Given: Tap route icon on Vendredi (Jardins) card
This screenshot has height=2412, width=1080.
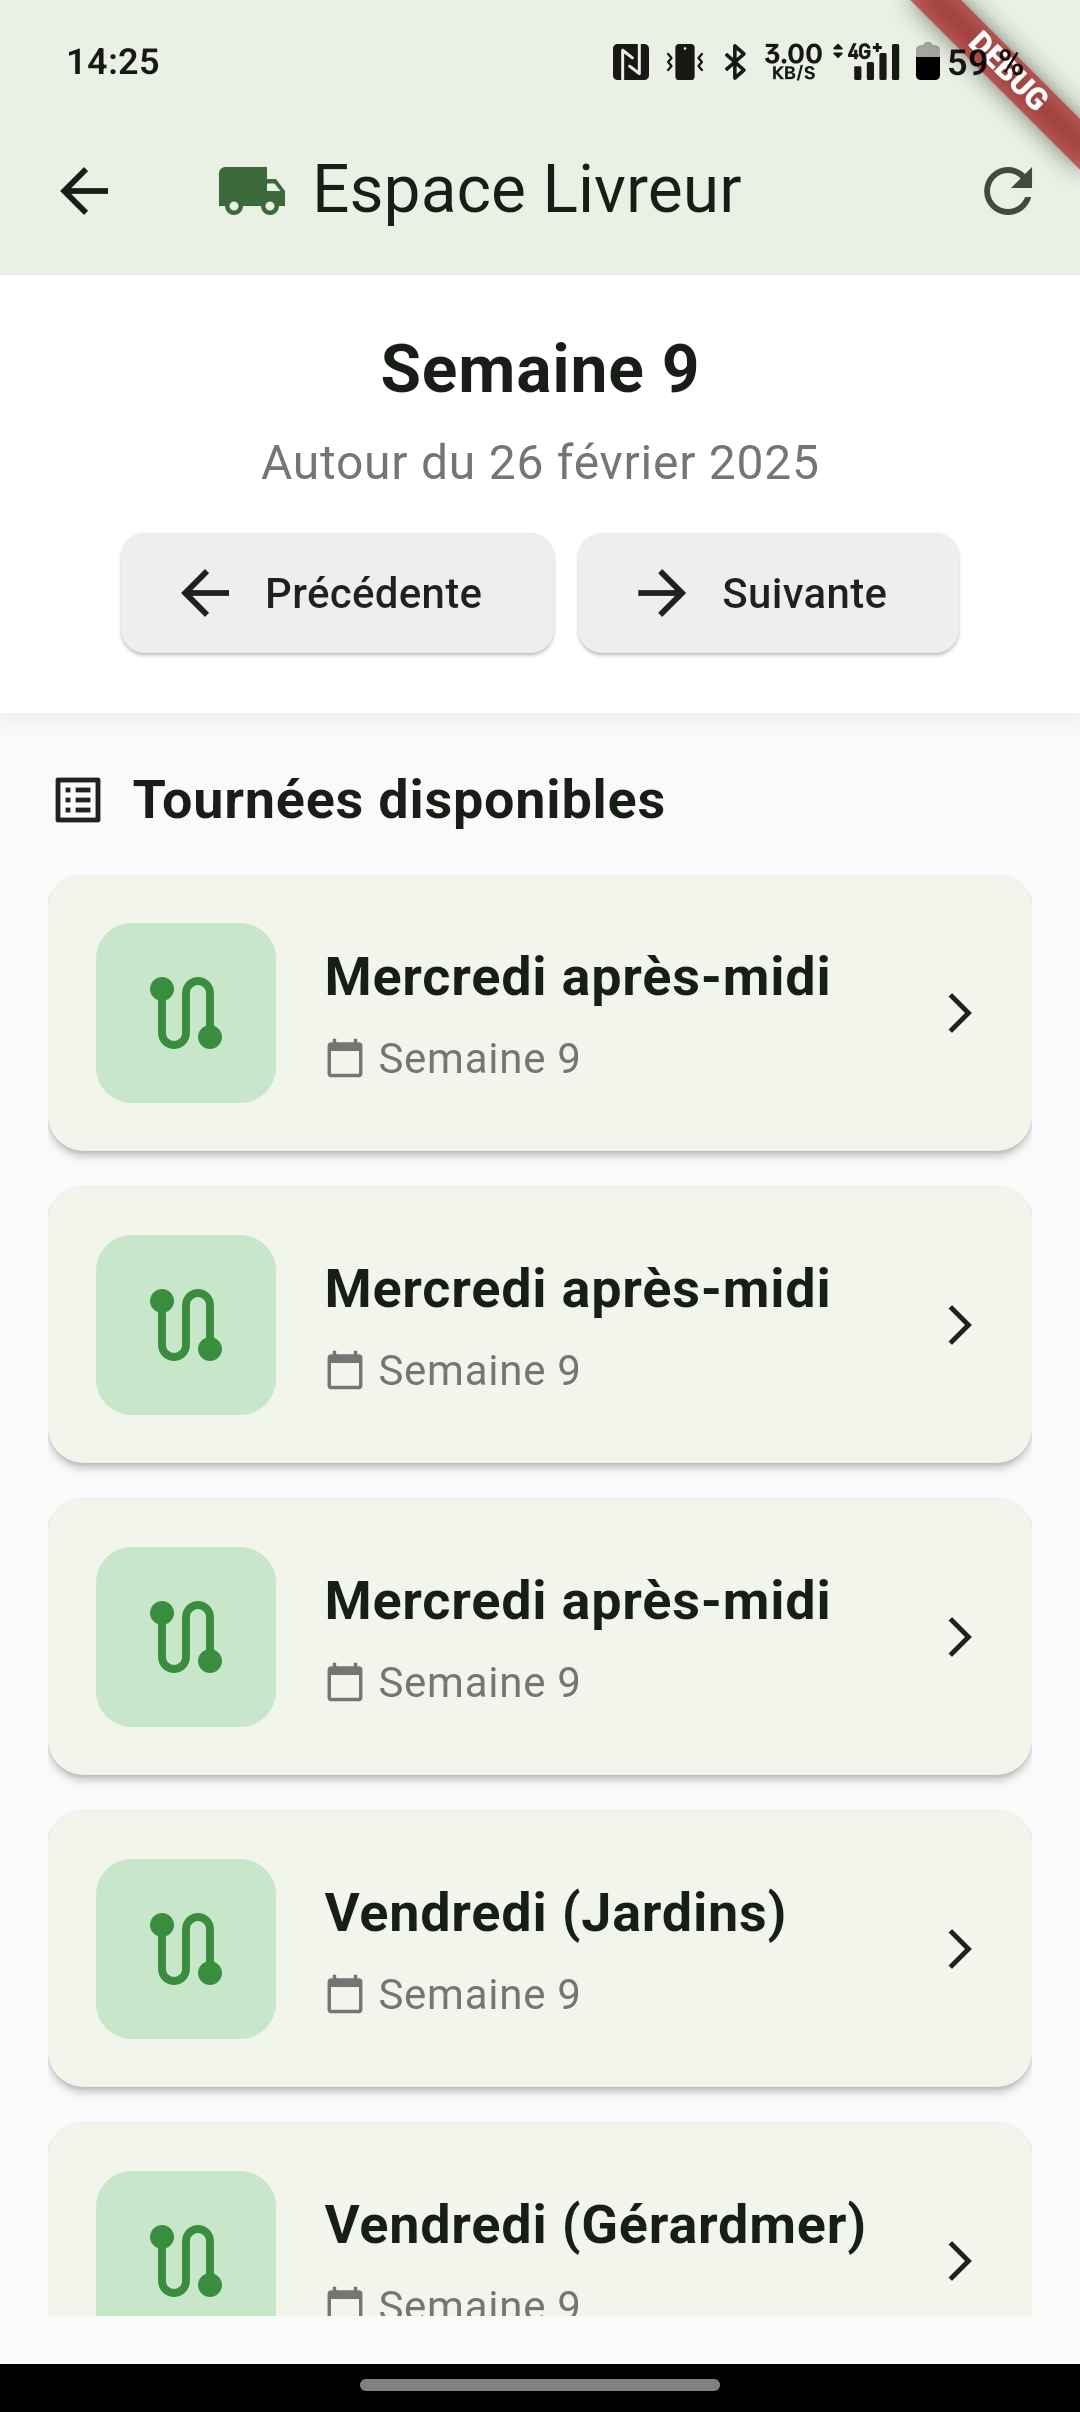Looking at the screenshot, I should [186, 1949].
